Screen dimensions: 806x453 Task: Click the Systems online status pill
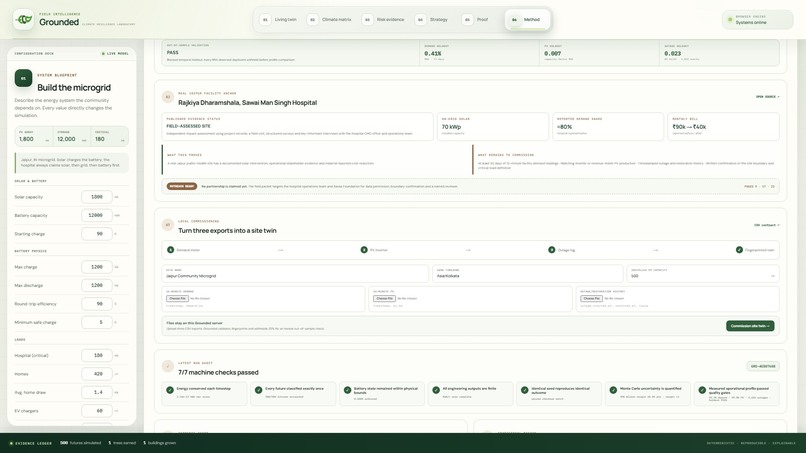point(757,20)
